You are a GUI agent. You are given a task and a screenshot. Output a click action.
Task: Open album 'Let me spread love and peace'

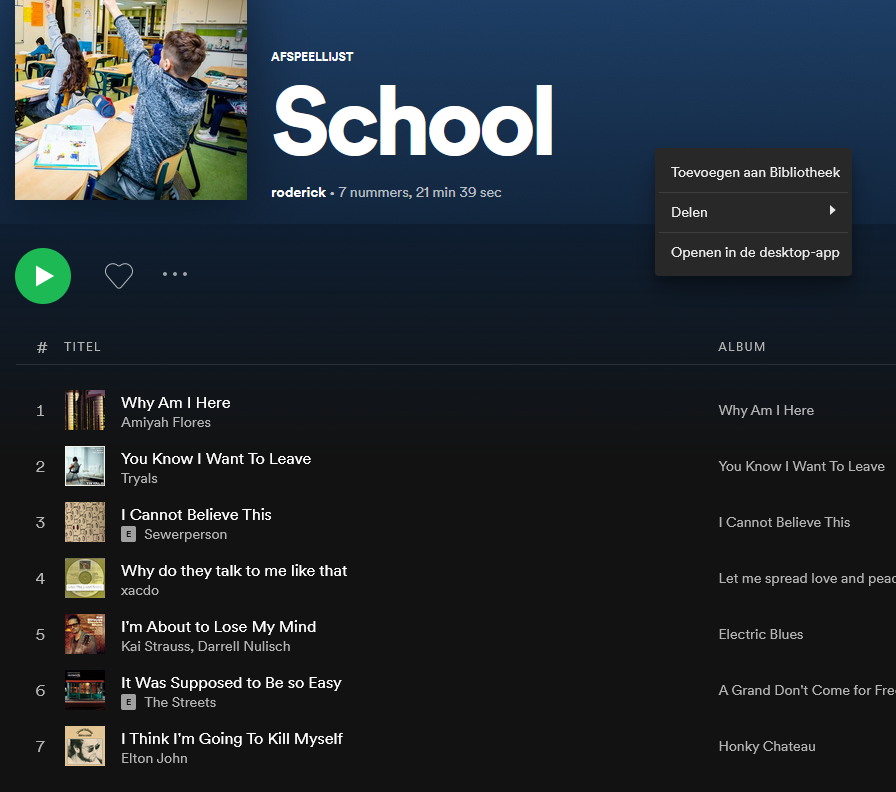point(807,578)
